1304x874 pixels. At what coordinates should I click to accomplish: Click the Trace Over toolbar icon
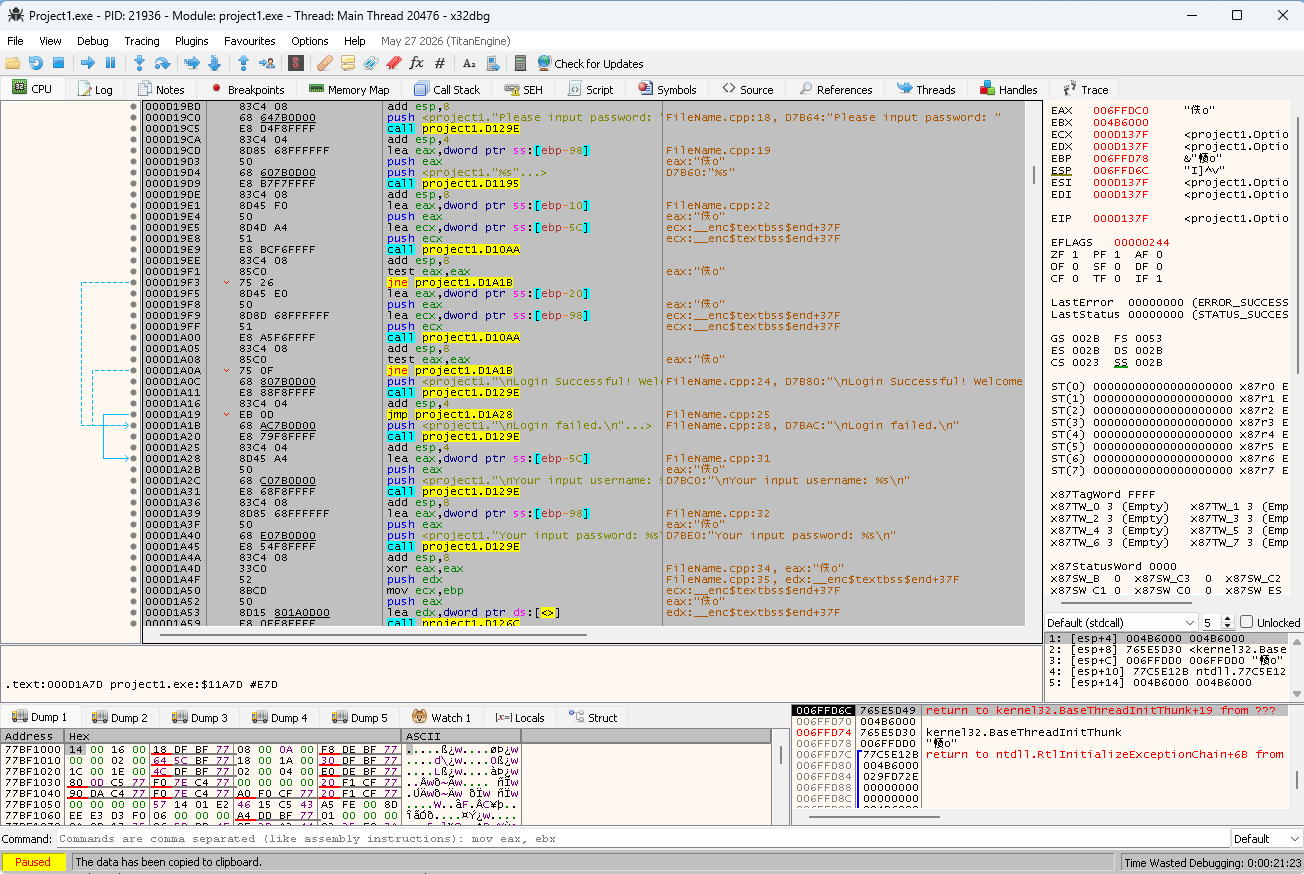click(214, 63)
